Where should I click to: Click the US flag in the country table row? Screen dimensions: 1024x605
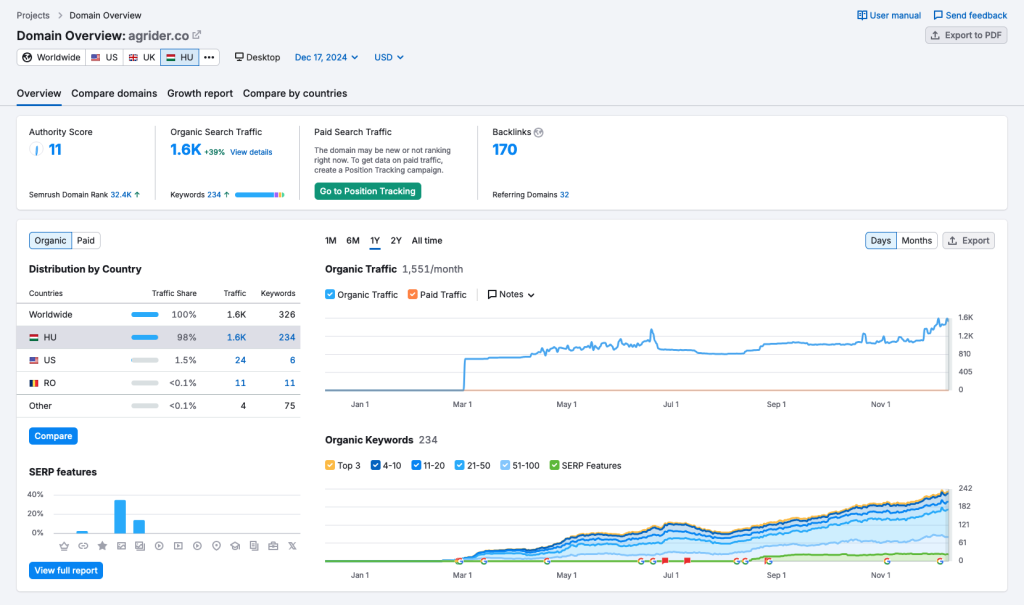34,360
